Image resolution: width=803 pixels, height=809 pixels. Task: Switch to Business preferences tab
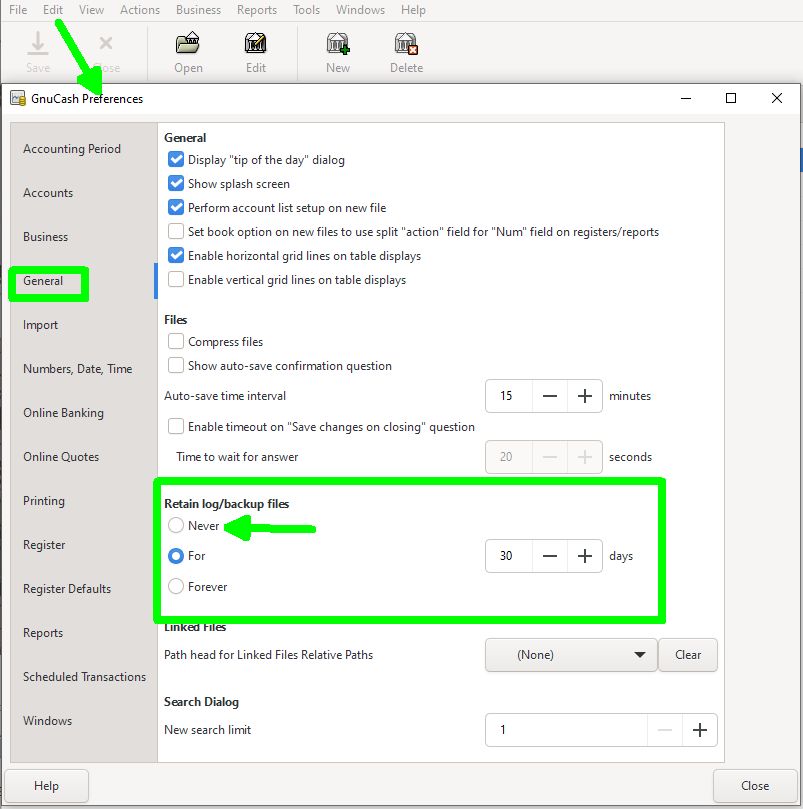tap(83, 237)
